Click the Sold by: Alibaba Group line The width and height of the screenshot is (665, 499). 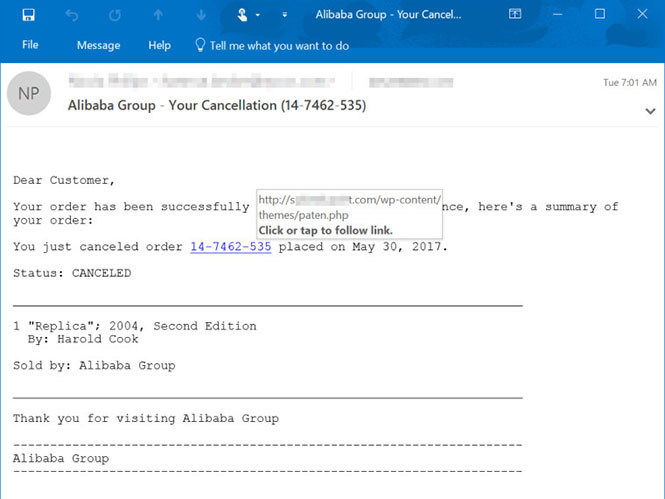pos(94,365)
